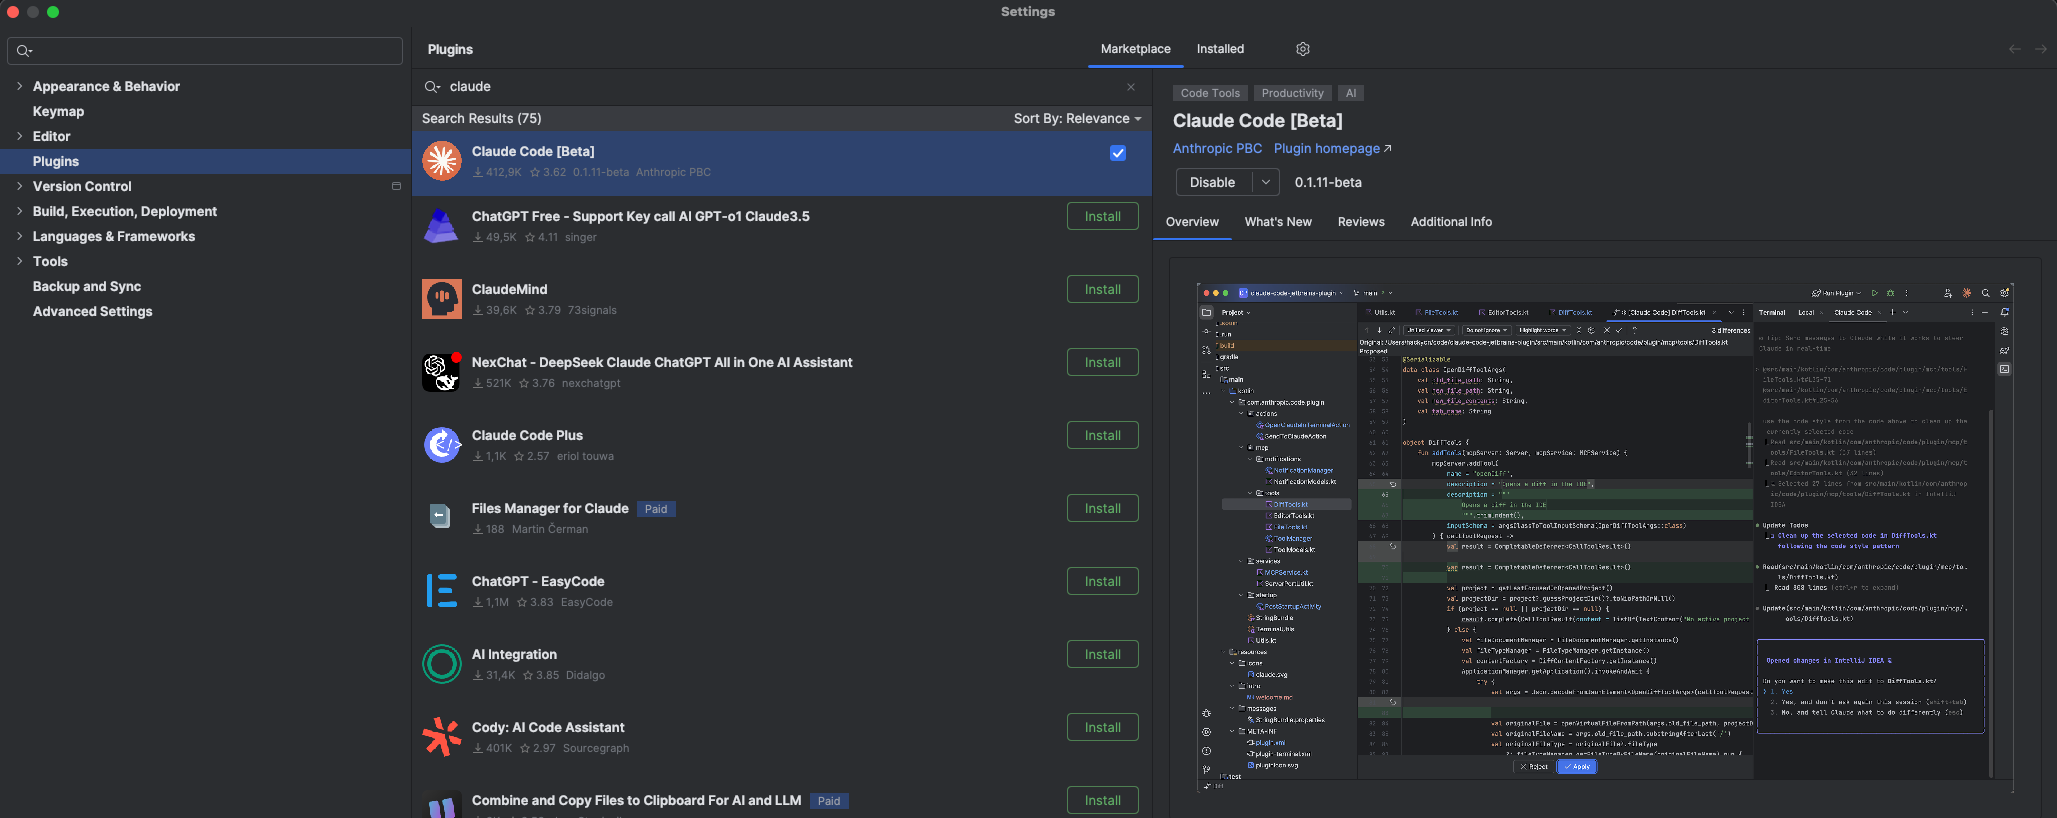2057x818 pixels.
Task: Expand Appearance & Behavior settings
Action: pos(19,86)
